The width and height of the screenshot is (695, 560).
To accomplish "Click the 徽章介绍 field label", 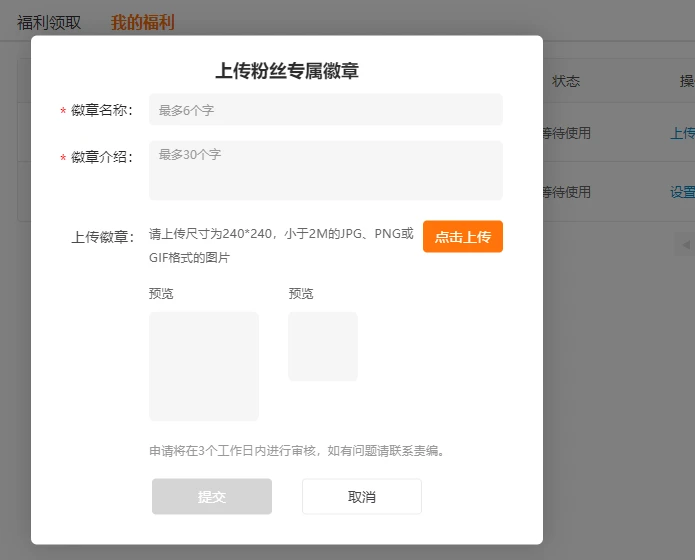I will [102, 157].
